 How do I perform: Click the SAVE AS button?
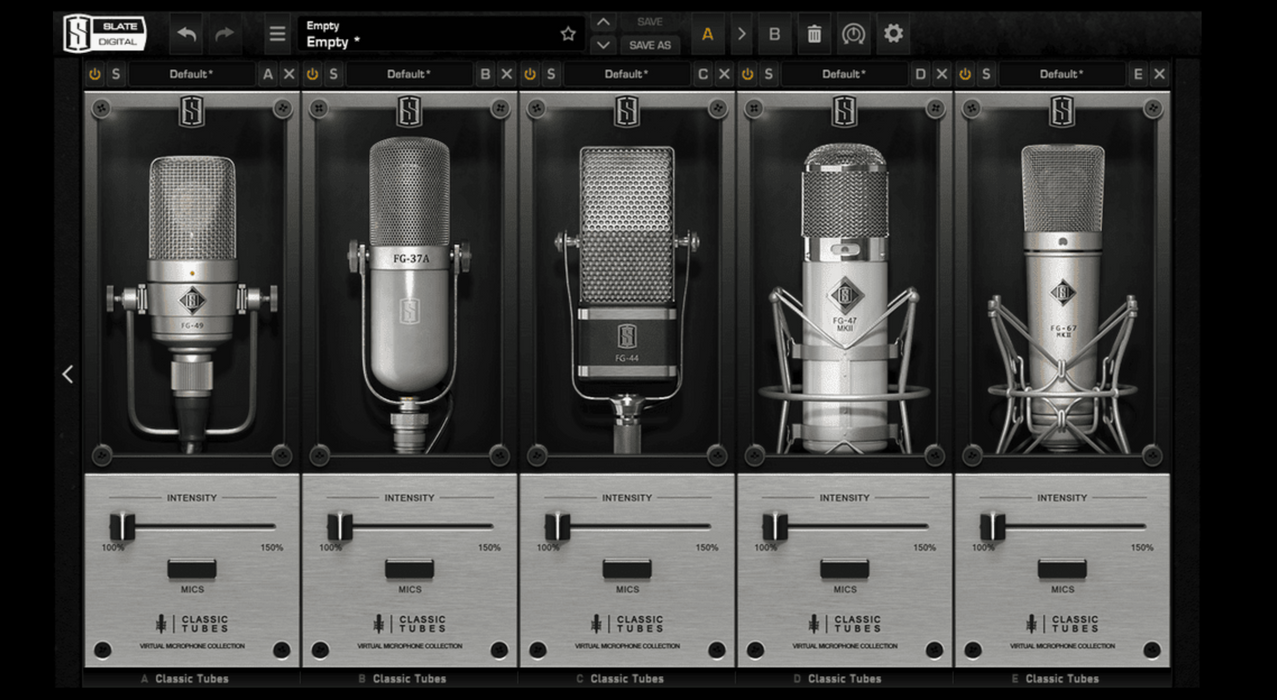(x=650, y=45)
